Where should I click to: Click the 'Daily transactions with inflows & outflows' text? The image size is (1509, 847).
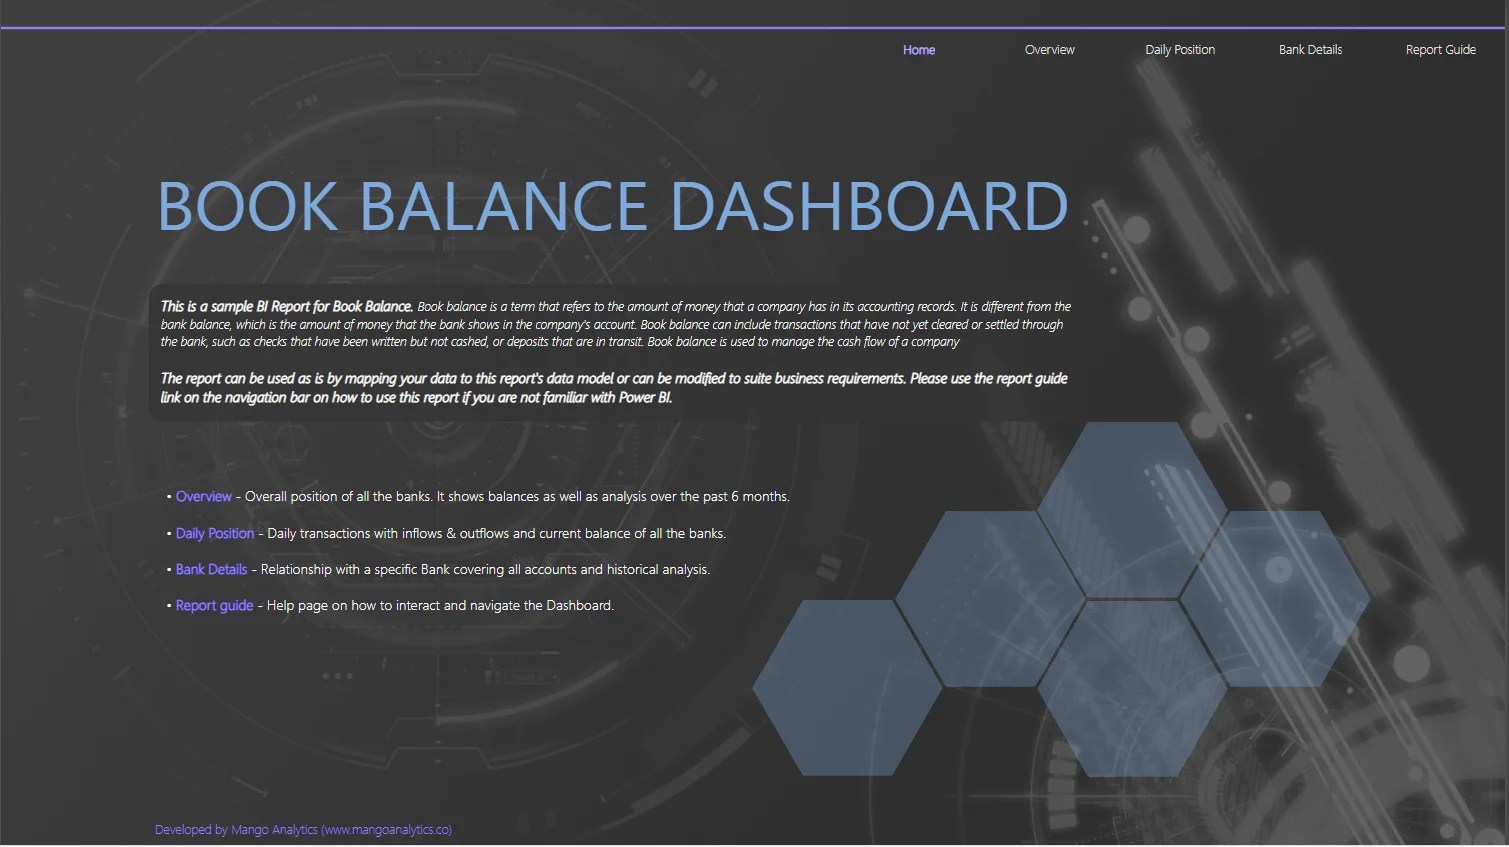(496, 534)
